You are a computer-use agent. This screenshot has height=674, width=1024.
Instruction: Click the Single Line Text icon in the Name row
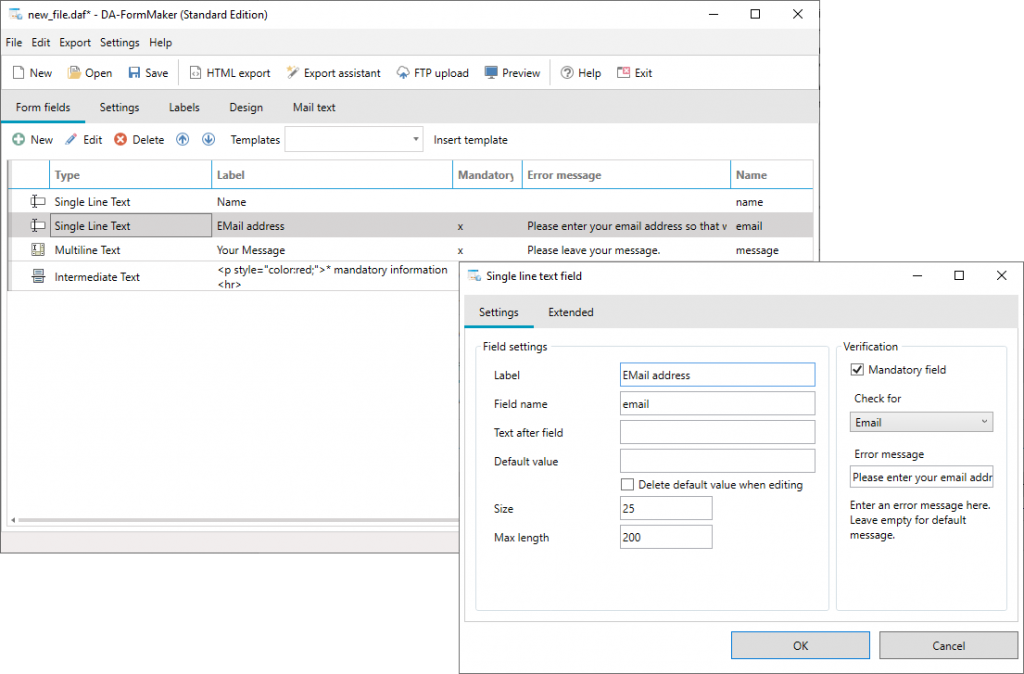click(38, 202)
